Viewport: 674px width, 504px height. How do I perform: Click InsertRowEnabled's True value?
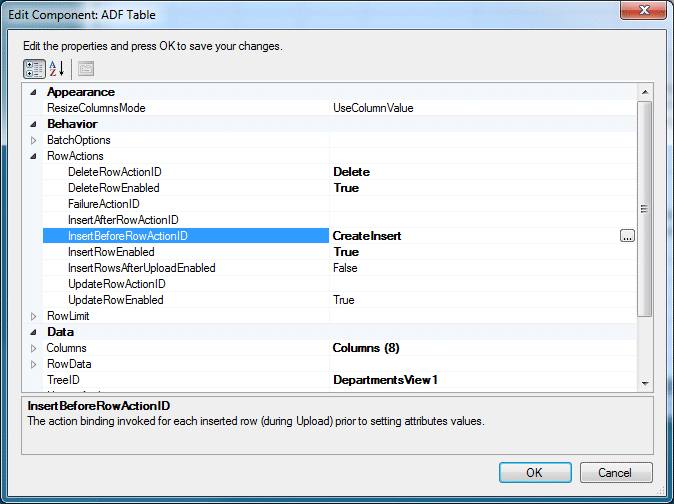pos(346,252)
